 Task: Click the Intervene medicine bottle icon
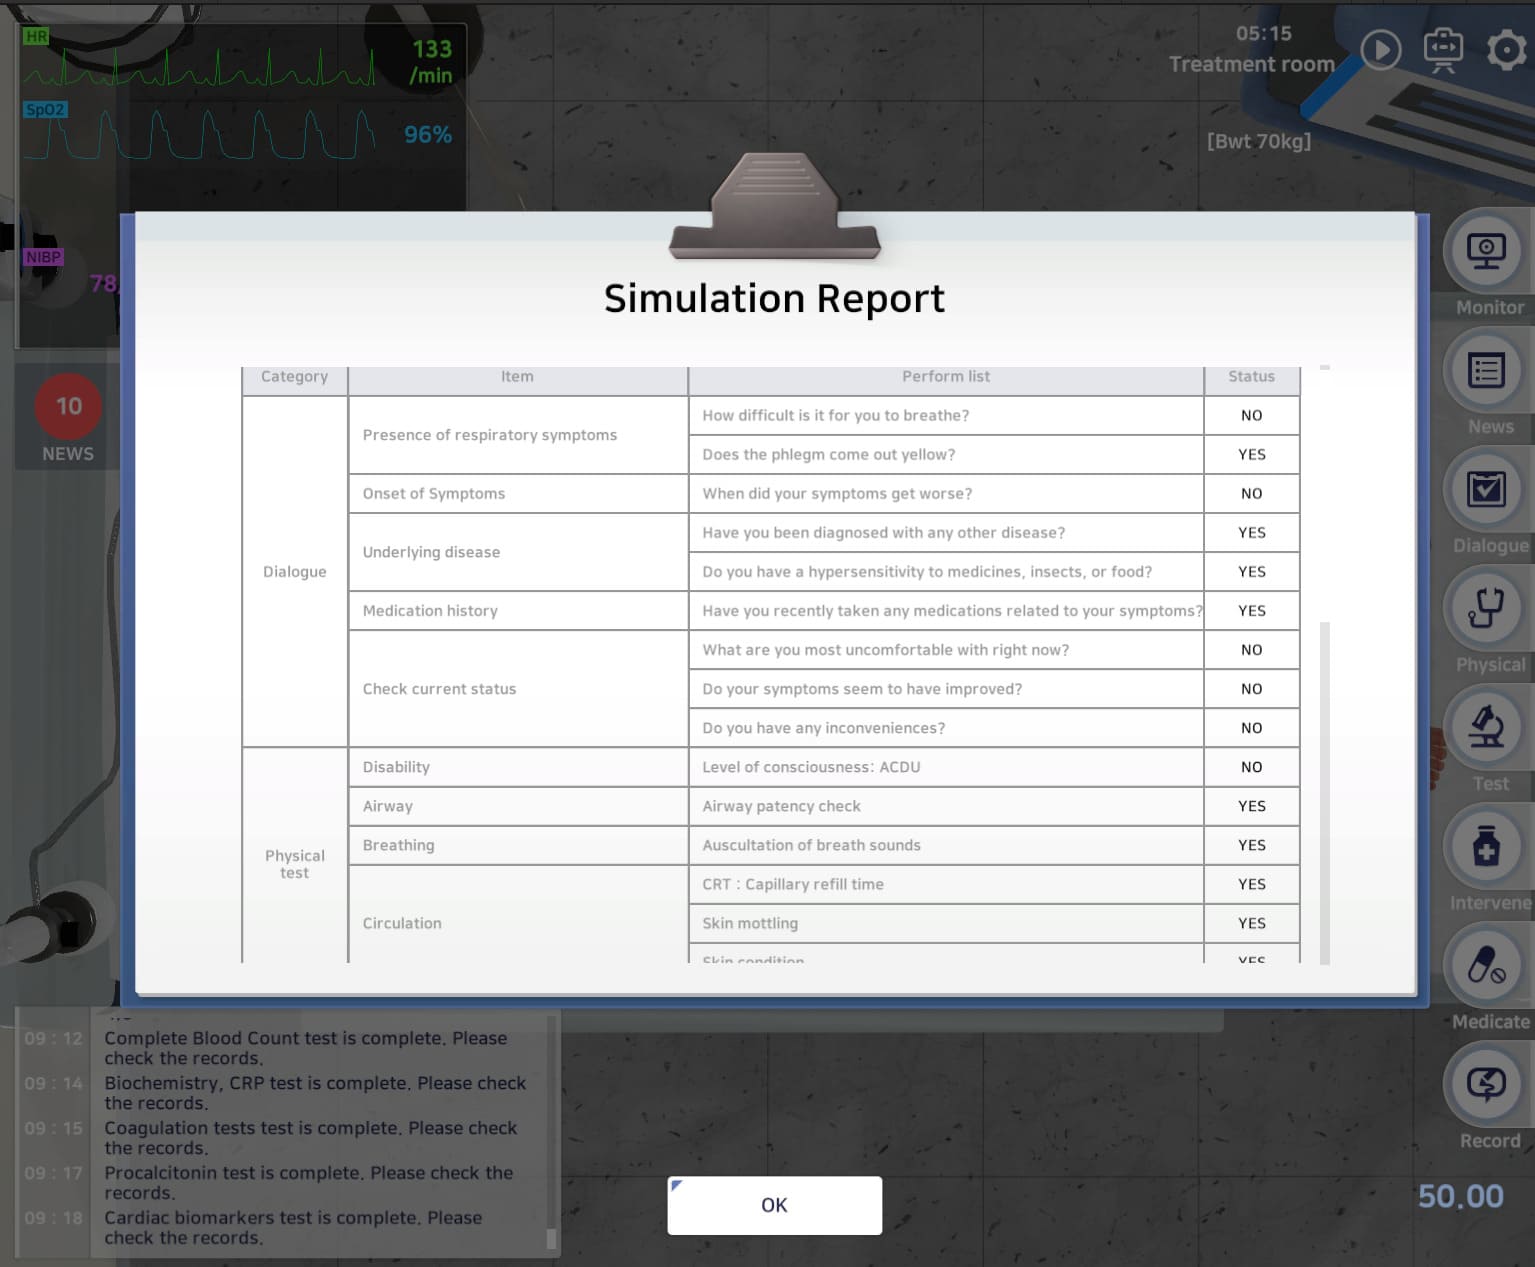[1486, 847]
